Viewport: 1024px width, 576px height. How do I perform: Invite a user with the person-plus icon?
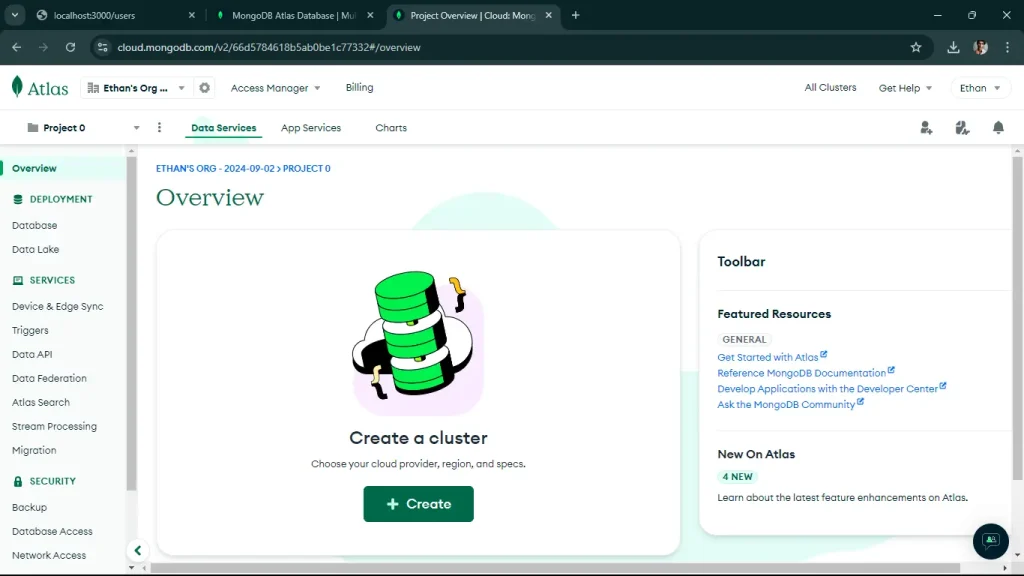(925, 127)
